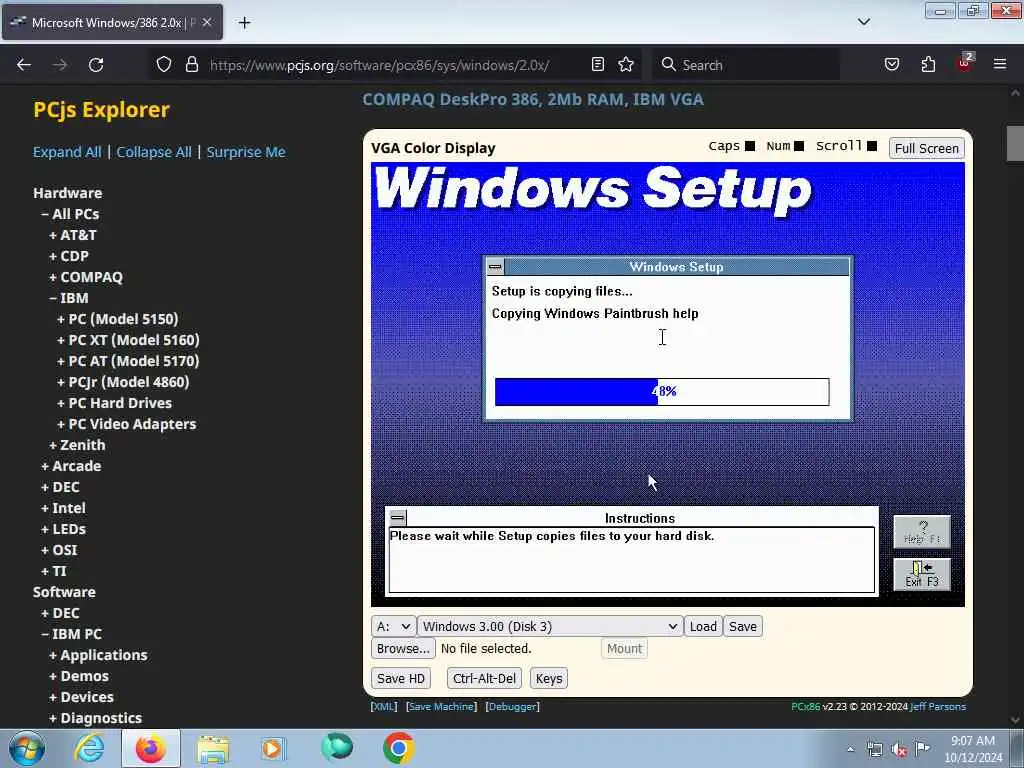The width and height of the screenshot is (1024, 768).
Task: Switch to Firefox in taskbar
Action: click(151, 748)
